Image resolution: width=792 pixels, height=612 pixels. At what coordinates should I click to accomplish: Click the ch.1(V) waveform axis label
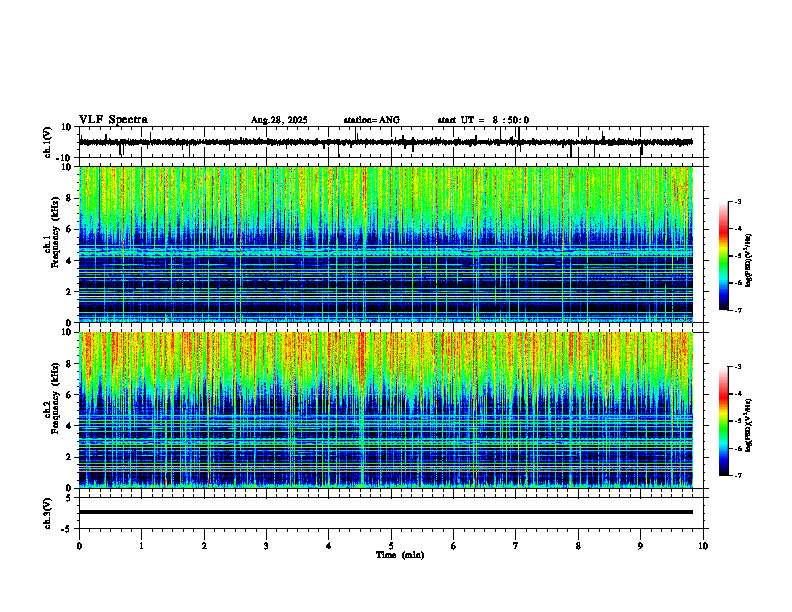pyautogui.click(x=48, y=142)
